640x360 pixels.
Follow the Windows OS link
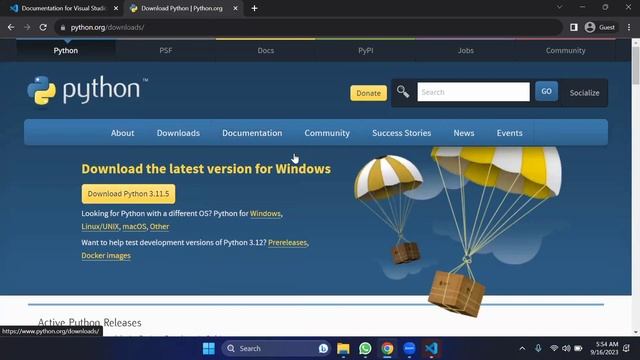(265, 213)
